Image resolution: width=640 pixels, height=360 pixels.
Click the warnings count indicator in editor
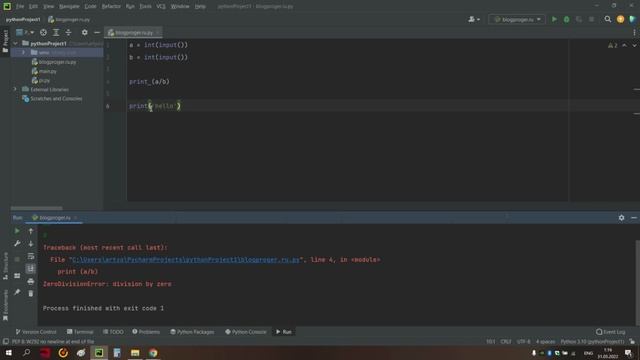(x=613, y=45)
